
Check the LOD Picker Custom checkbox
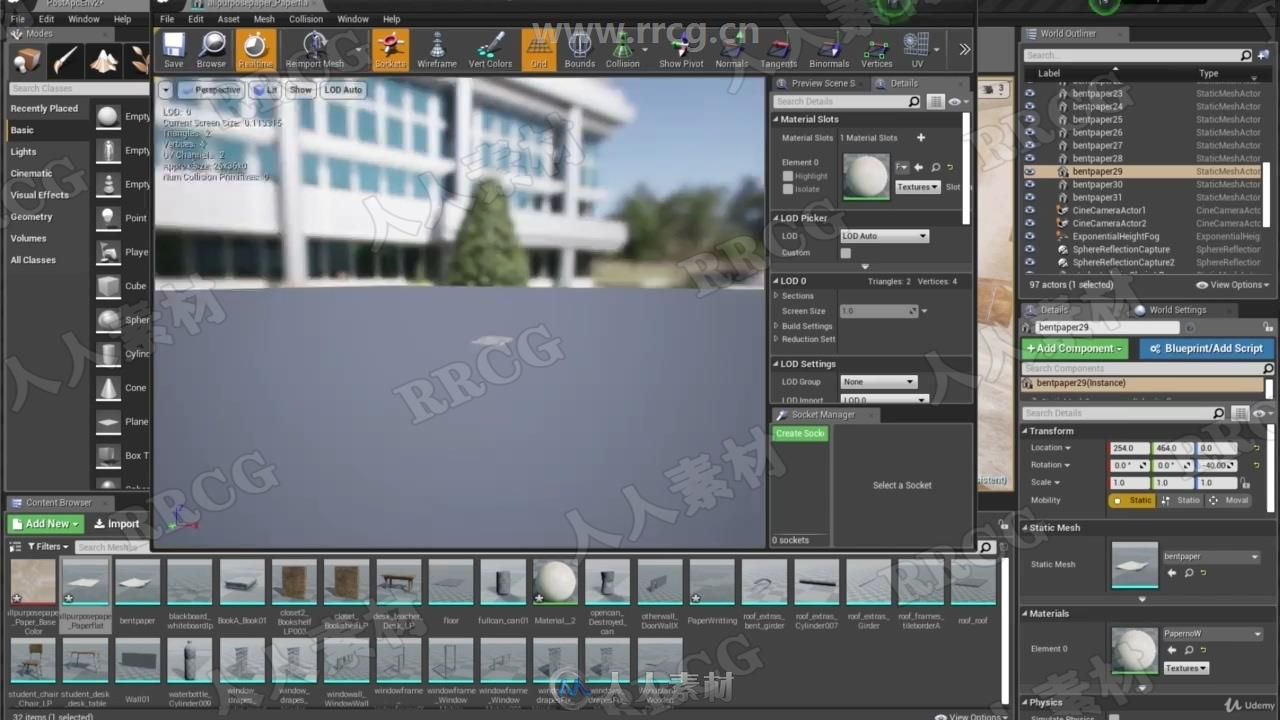[x=845, y=253]
